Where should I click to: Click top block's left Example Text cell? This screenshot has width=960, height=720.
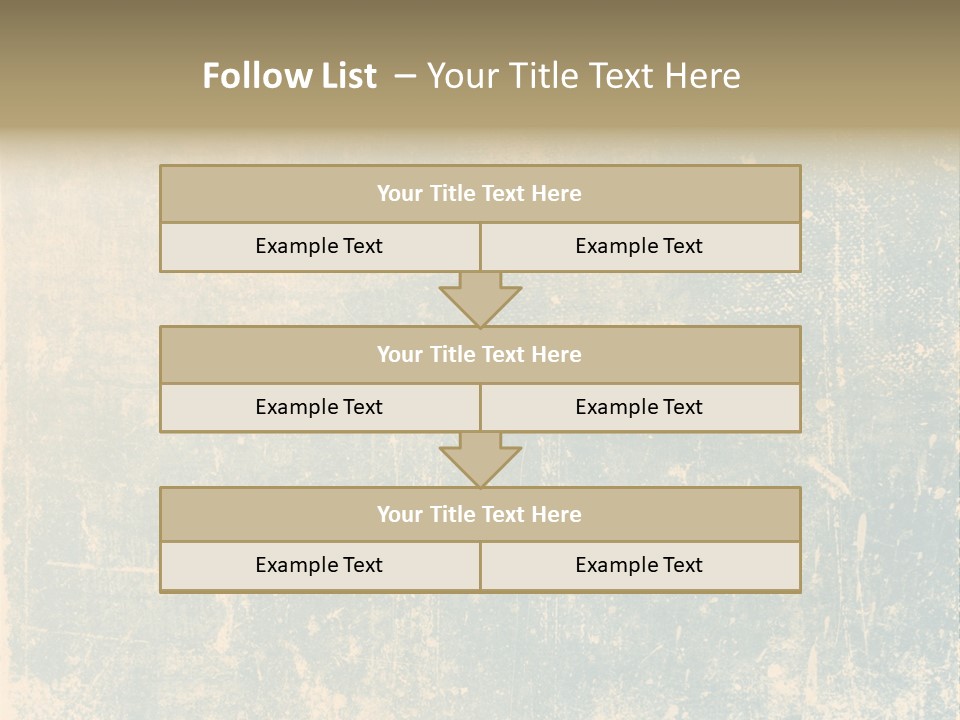pos(319,246)
